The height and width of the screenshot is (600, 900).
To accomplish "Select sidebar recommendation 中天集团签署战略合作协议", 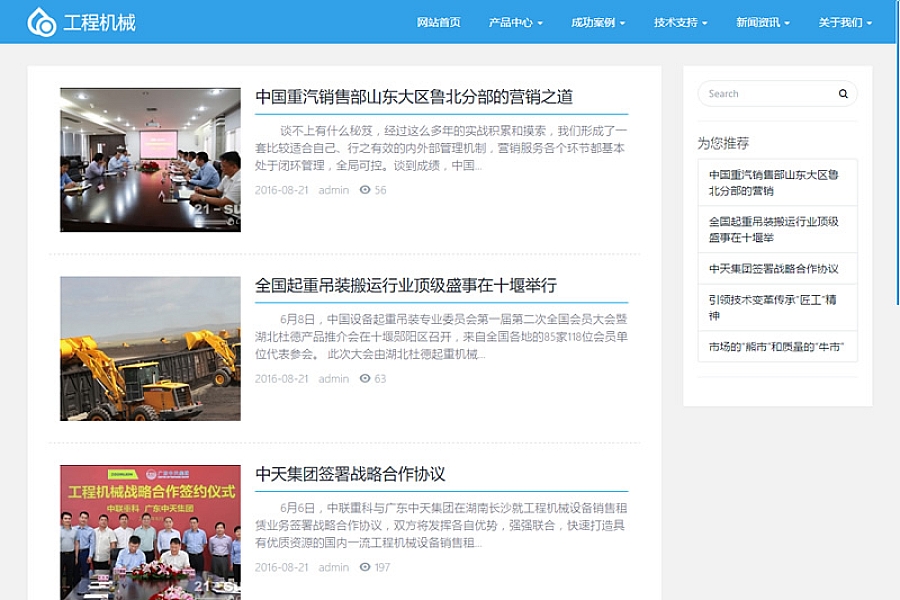I will pyautogui.click(x=777, y=269).
